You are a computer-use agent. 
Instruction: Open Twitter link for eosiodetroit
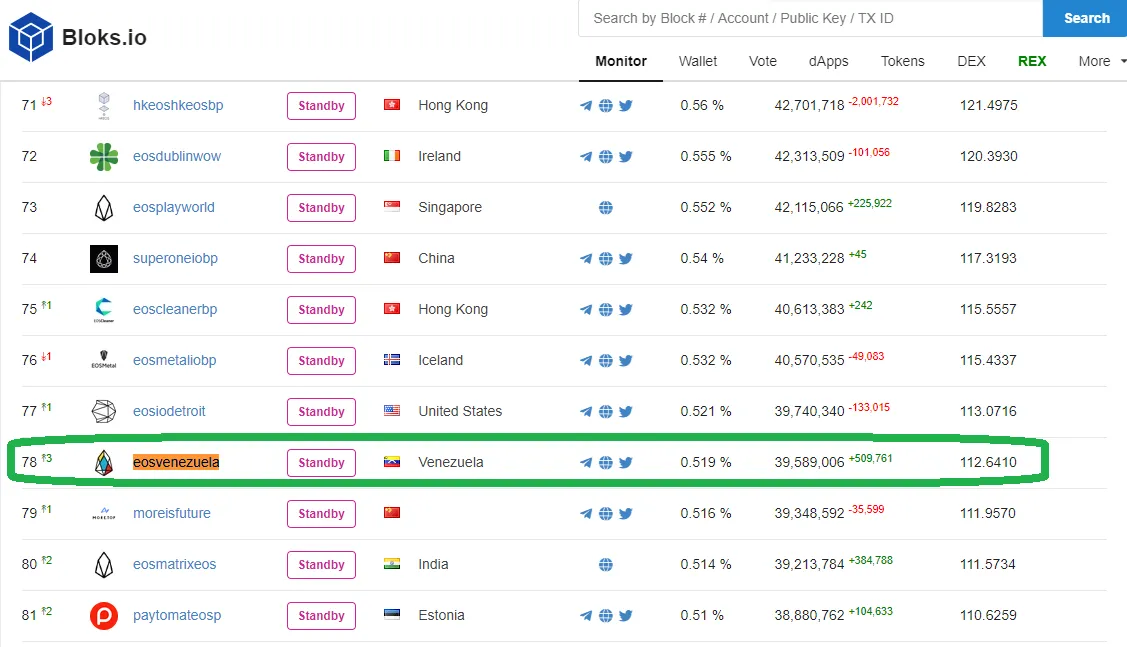[x=626, y=412]
